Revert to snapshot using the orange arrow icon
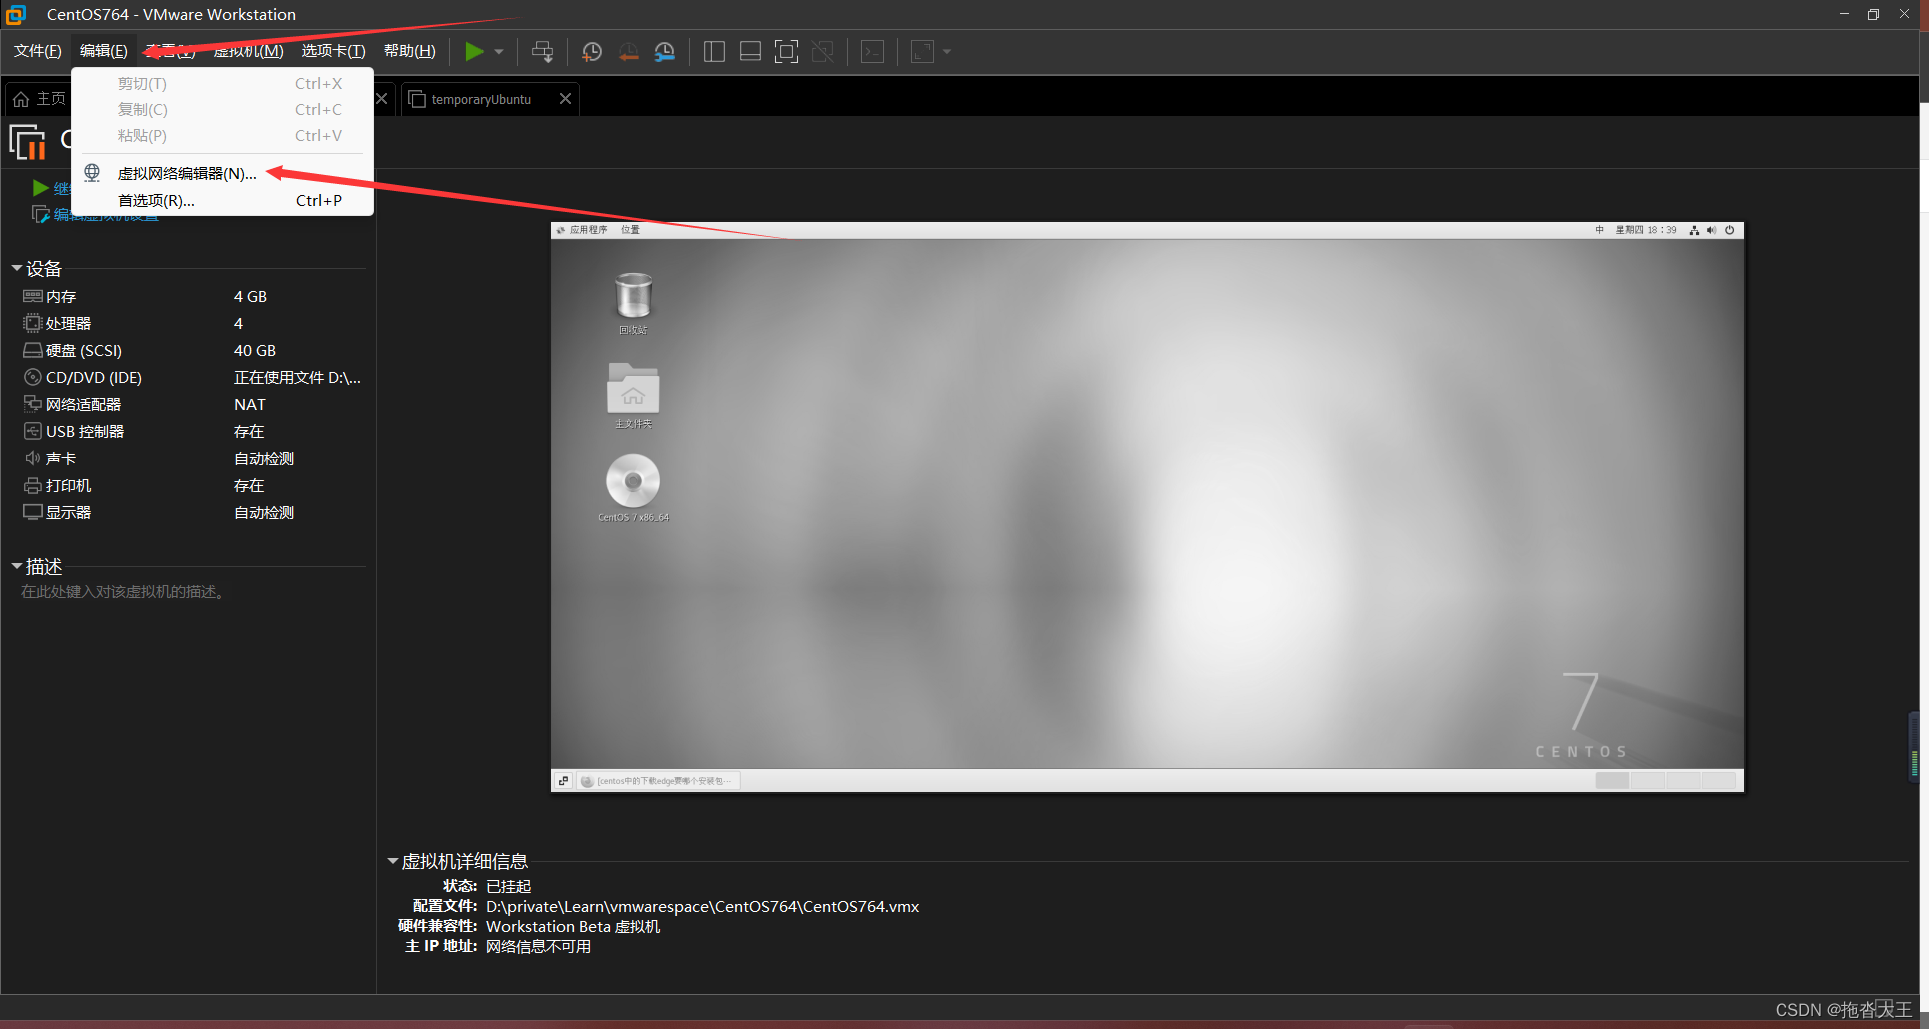Viewport: 1929px width, 1029px height. coord(628,51)
